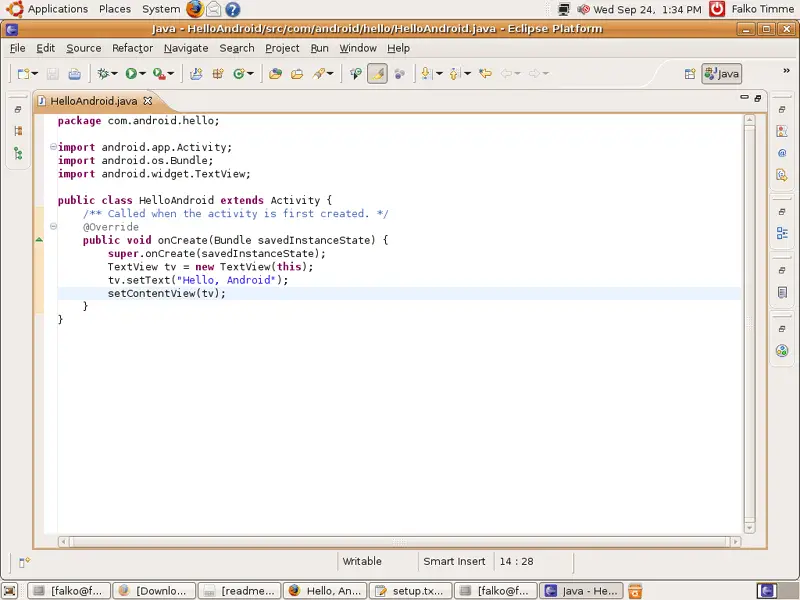Image resolution: width=800 pixels, height=600 pixels.
Task: Open the Places menu in top panel
Action: (x=115, y=9)
